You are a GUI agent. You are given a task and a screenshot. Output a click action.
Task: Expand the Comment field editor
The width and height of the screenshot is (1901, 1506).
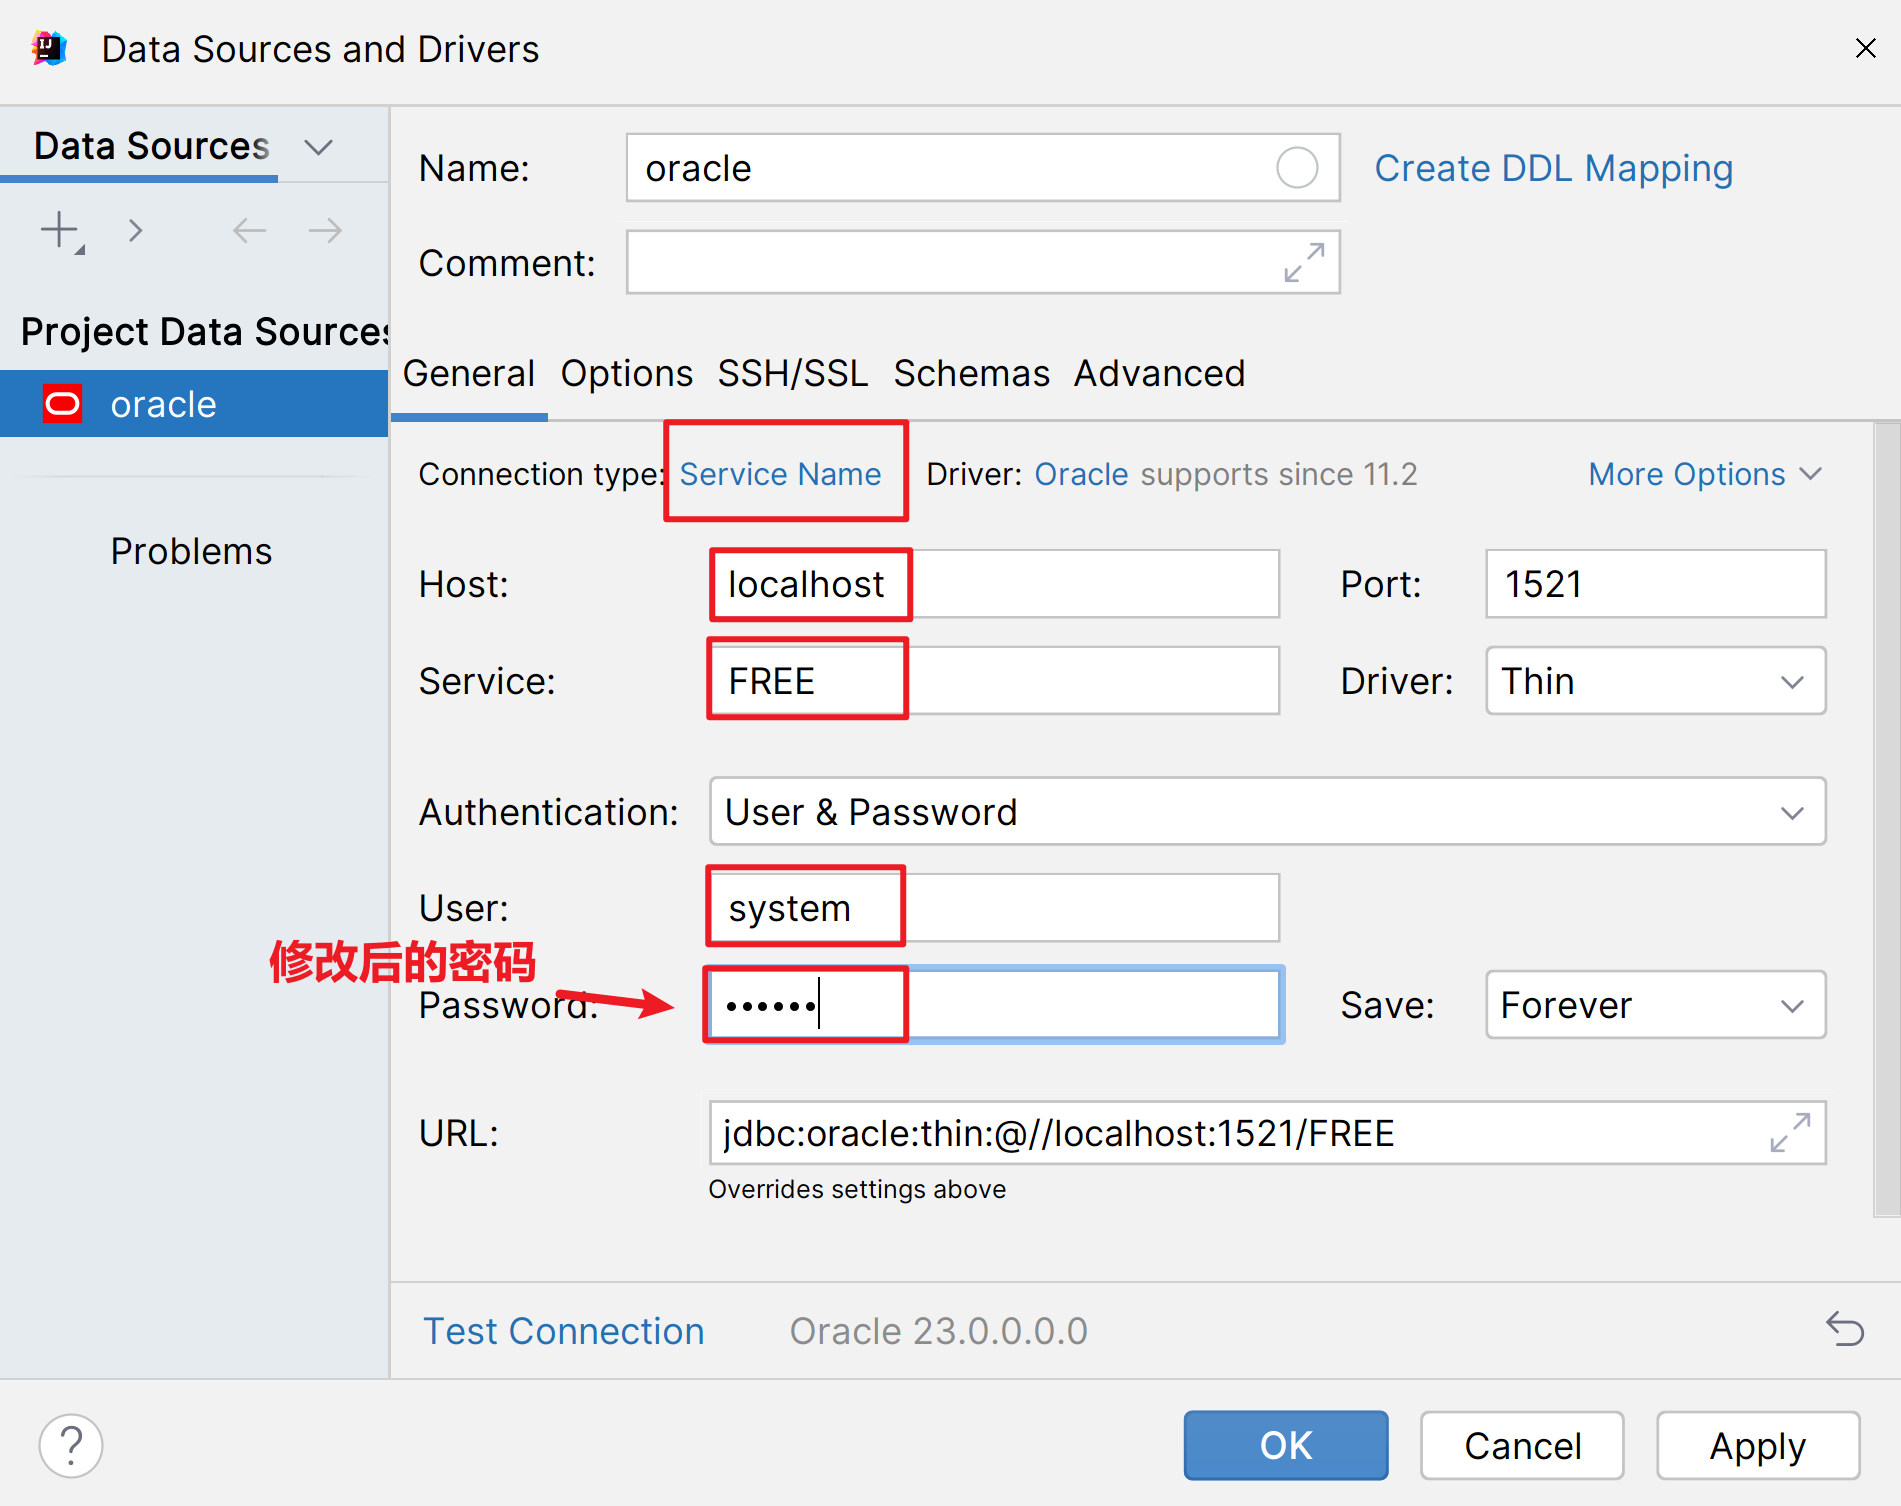(x=1304, y=262)
